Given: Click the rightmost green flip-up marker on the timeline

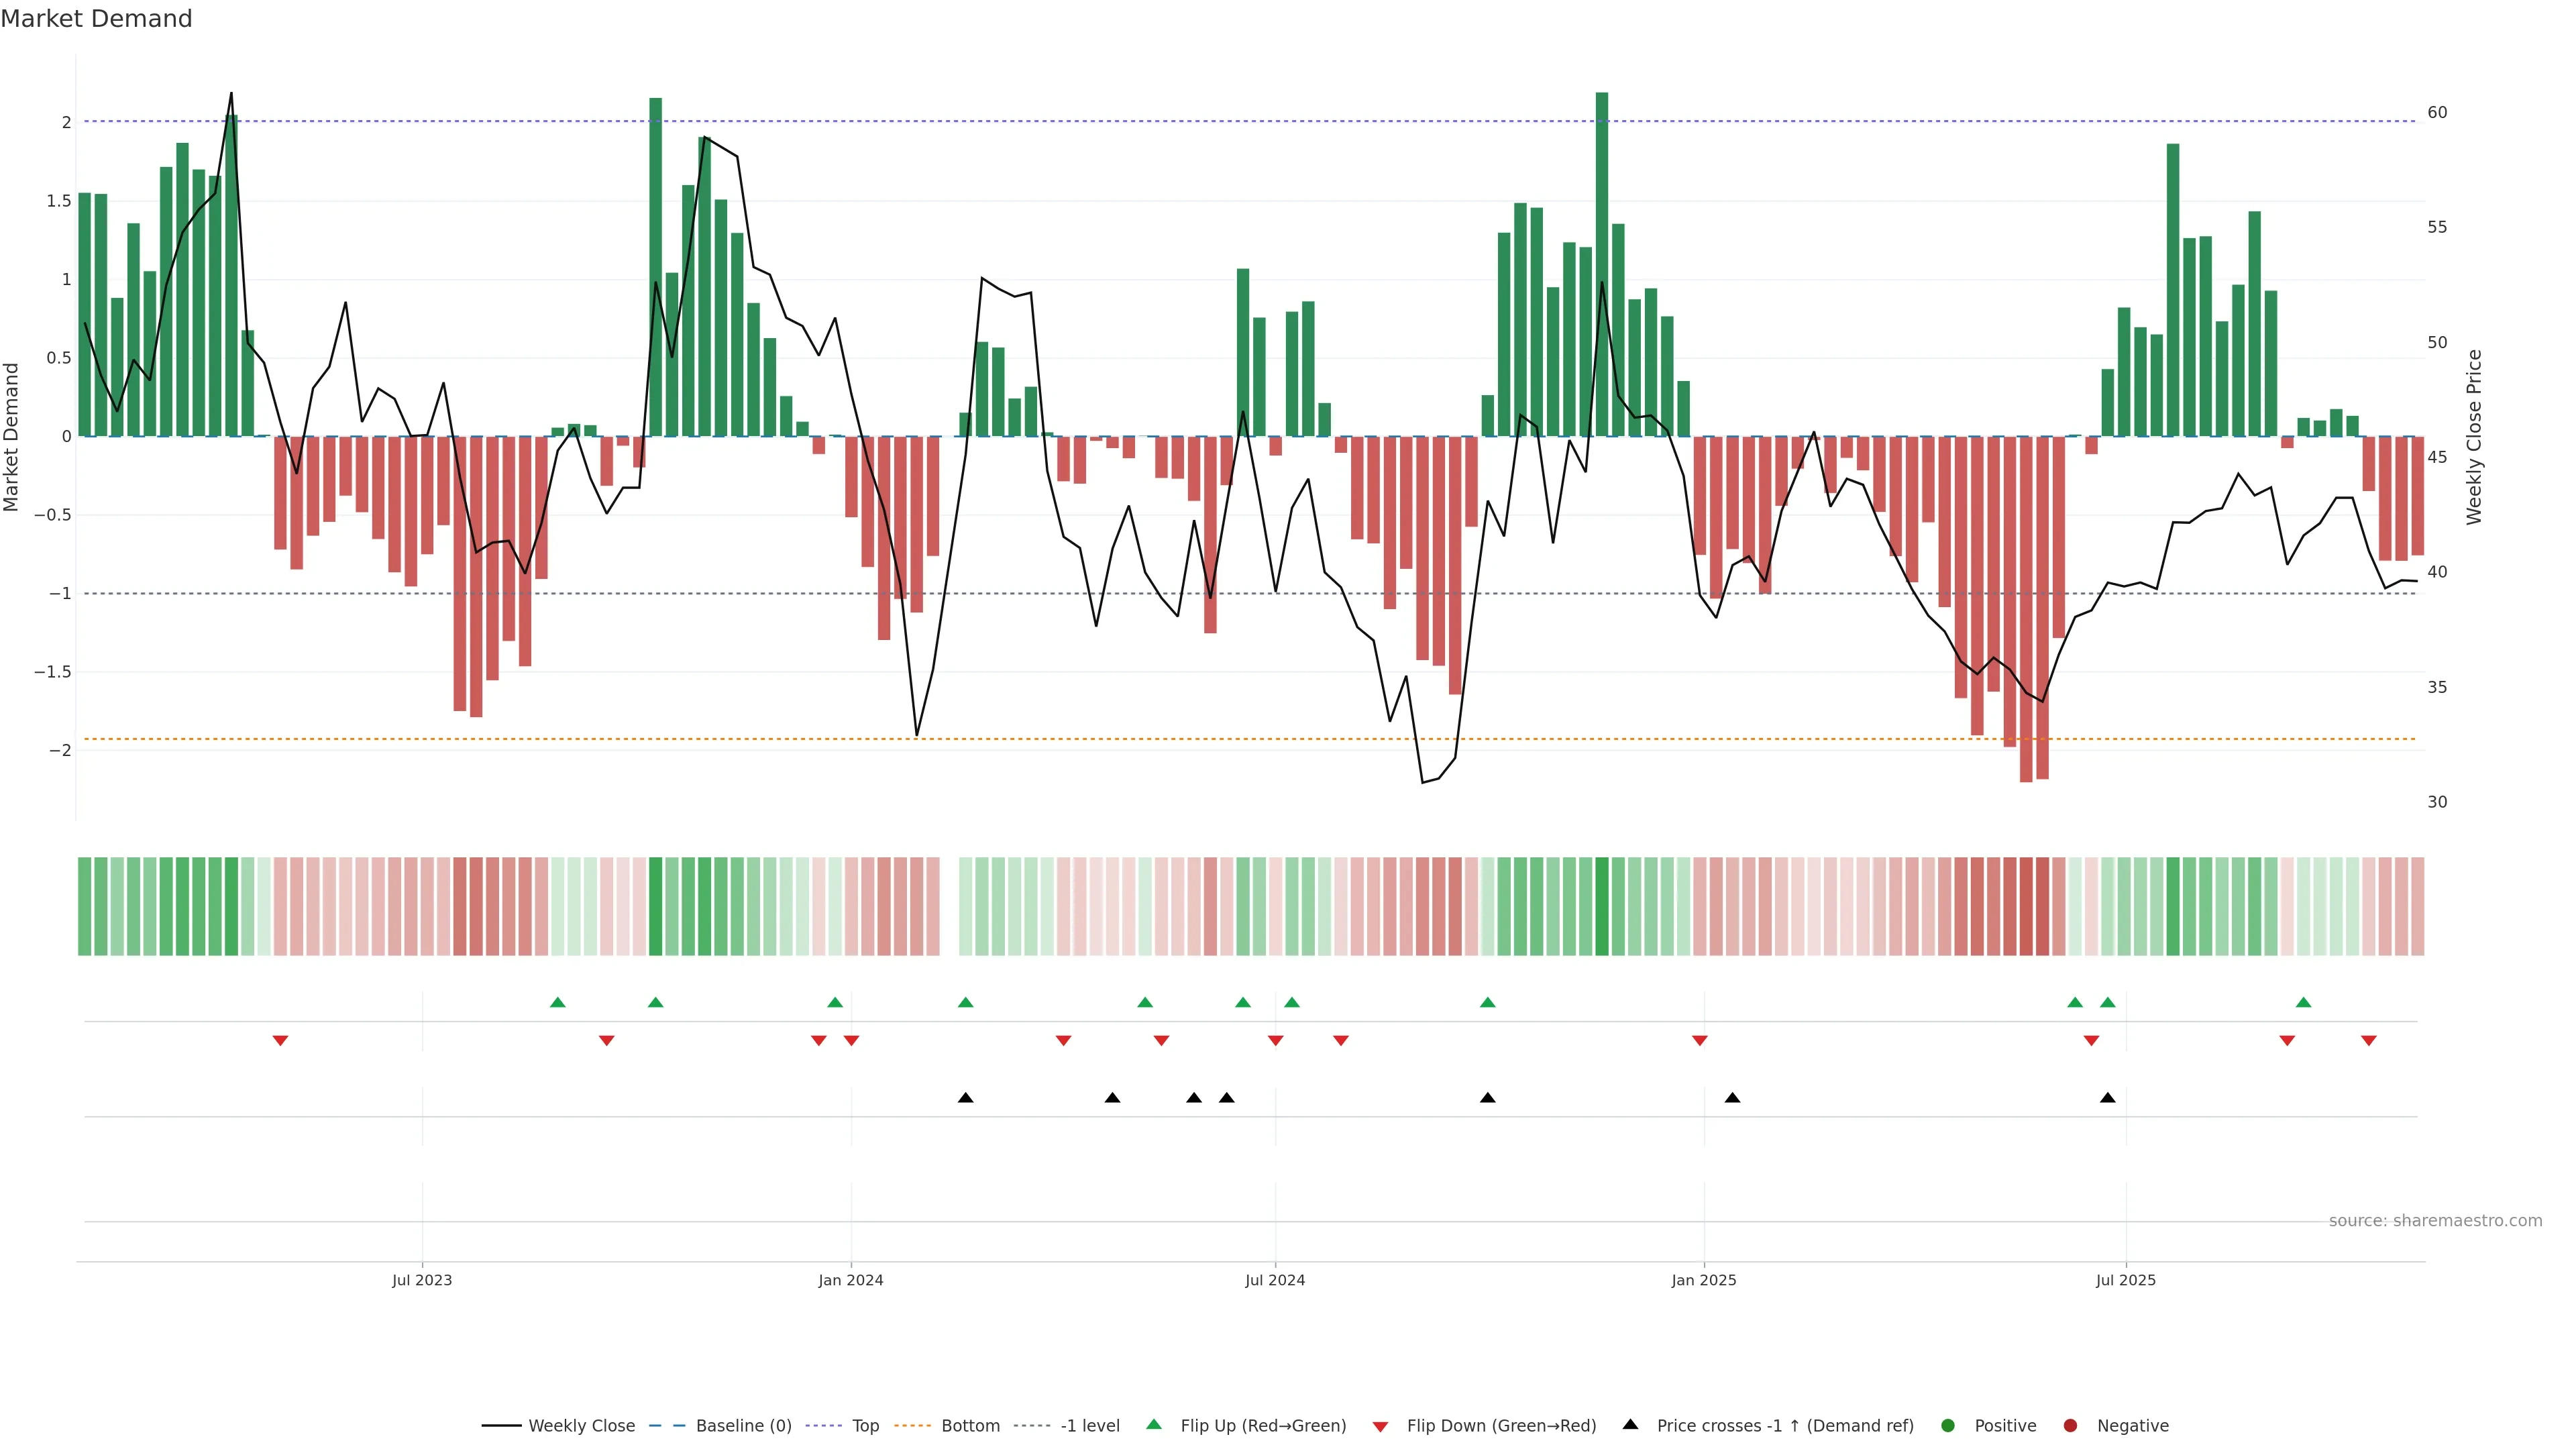Looking at the screenshot, I should point(2303,1002).
